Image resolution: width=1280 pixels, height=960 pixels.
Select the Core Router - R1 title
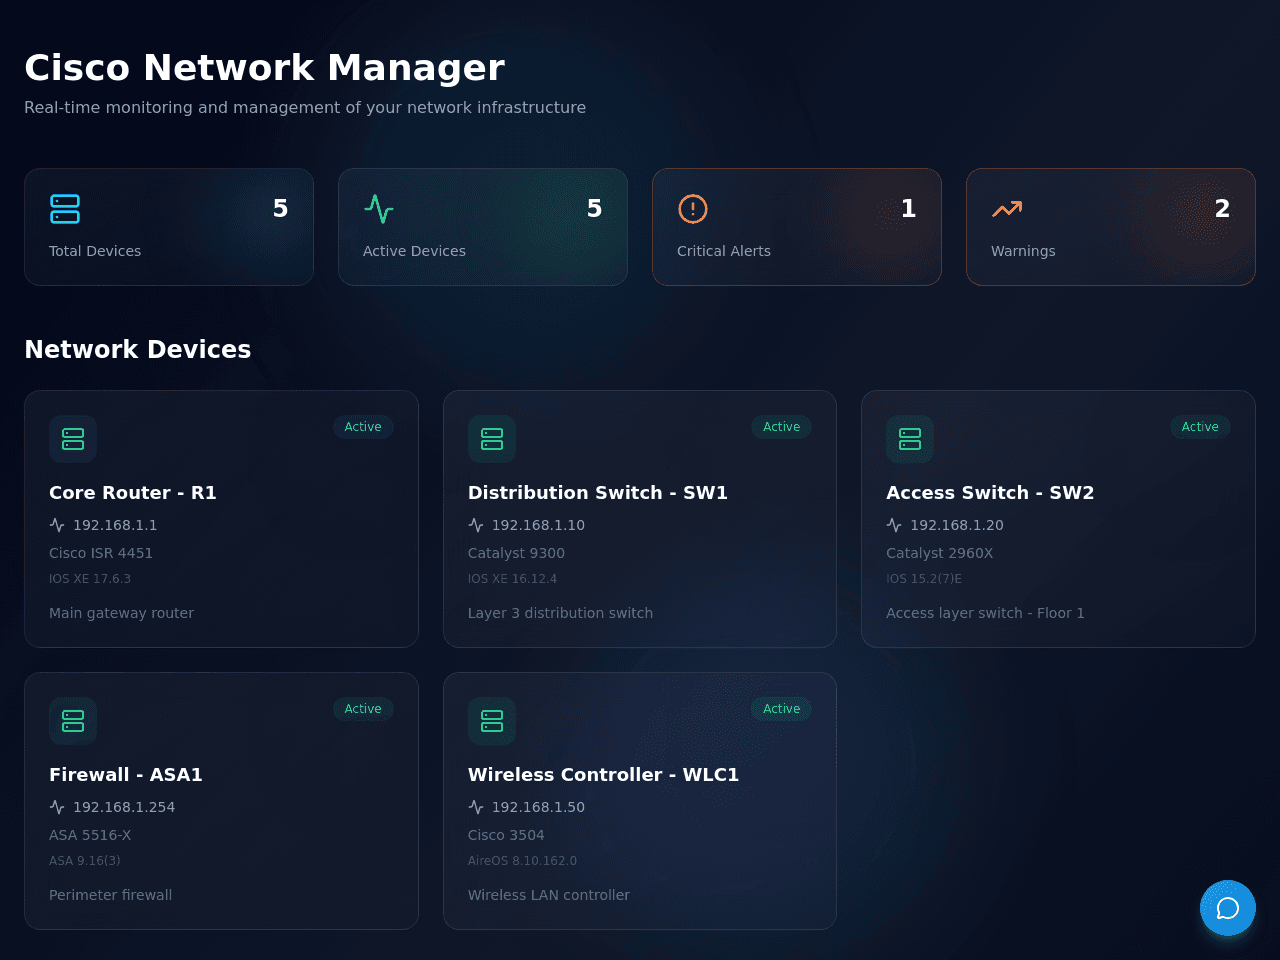pyautogui.click(x=133, y=493)
